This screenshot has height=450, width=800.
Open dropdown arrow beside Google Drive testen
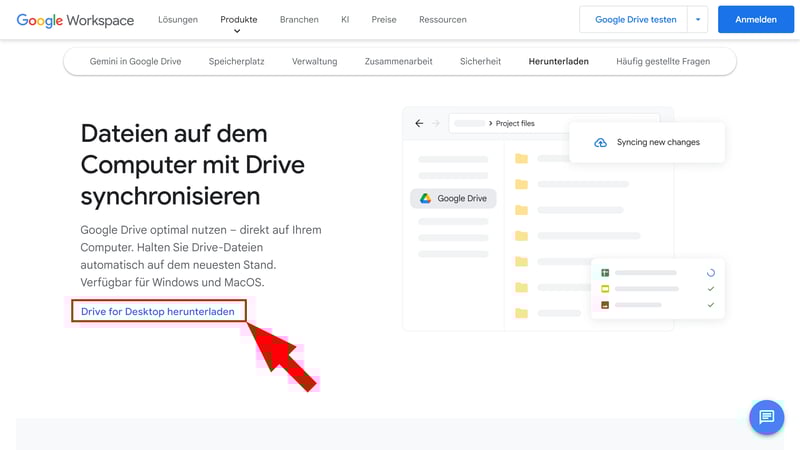[699, 20]
